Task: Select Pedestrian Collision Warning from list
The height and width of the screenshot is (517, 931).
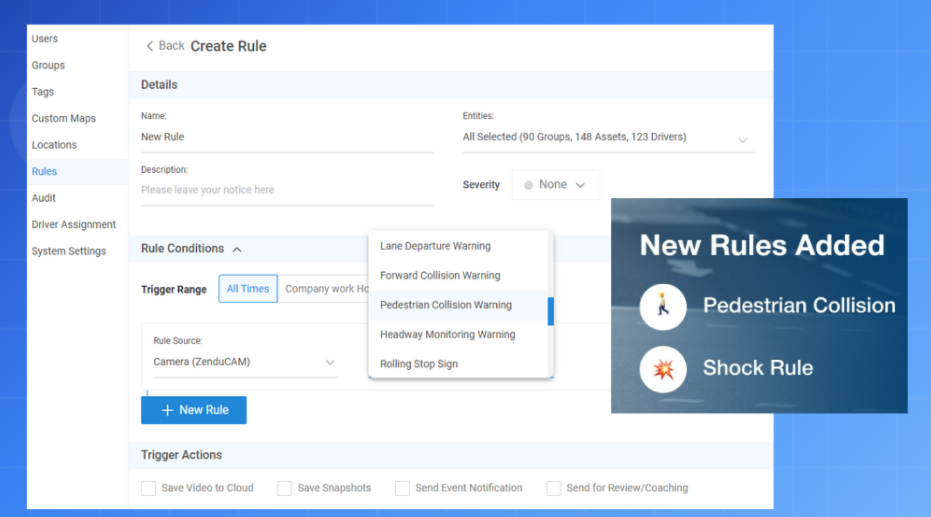Action: tap(446, 305)
